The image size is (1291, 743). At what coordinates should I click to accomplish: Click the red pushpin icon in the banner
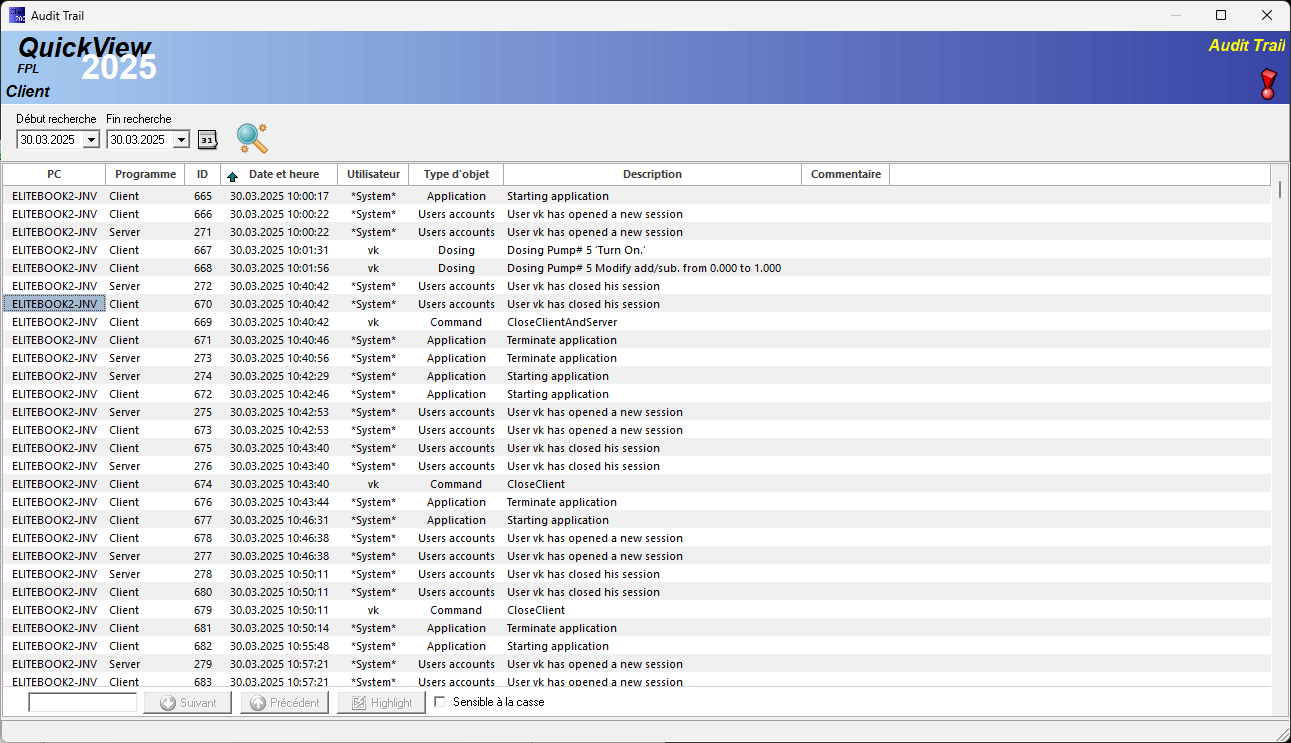[x=1267, y=84]
